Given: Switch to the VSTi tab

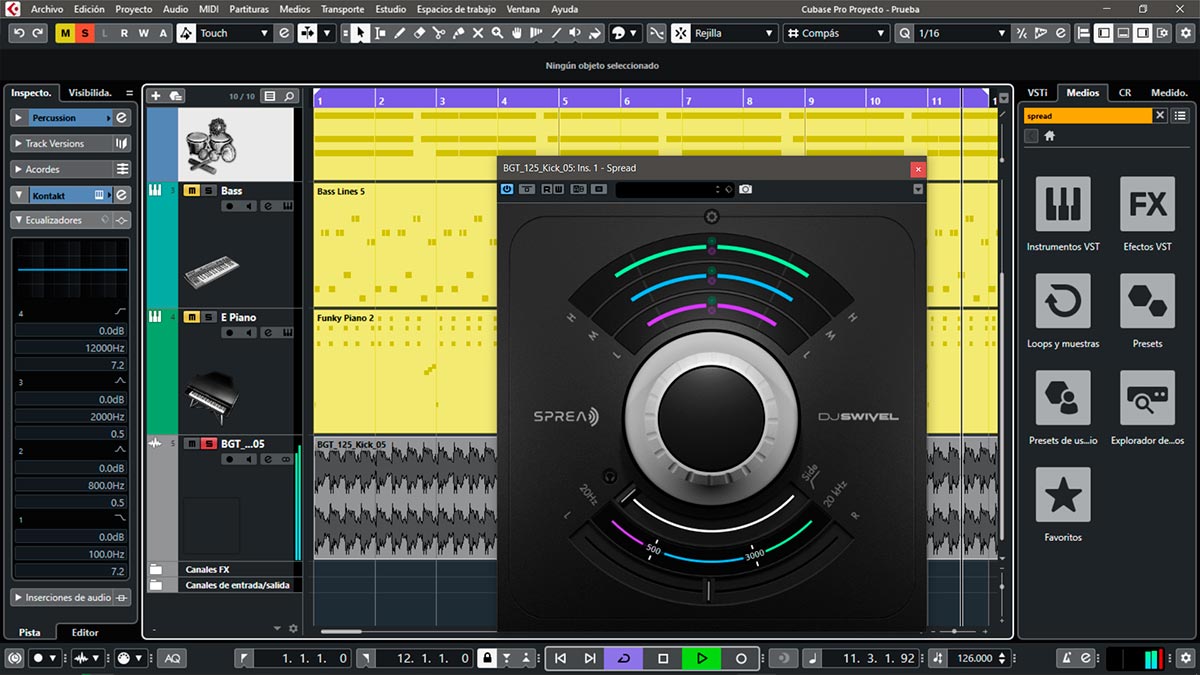Looking at the screenshot, I should click(x=1037, y=92).
